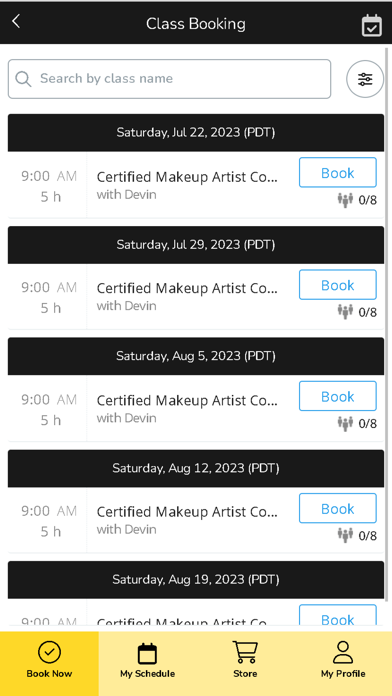Tap the attendee icon for Jul 29 class
The height and width of the screenshot is (696, 392).
click(x=345, y=312)
